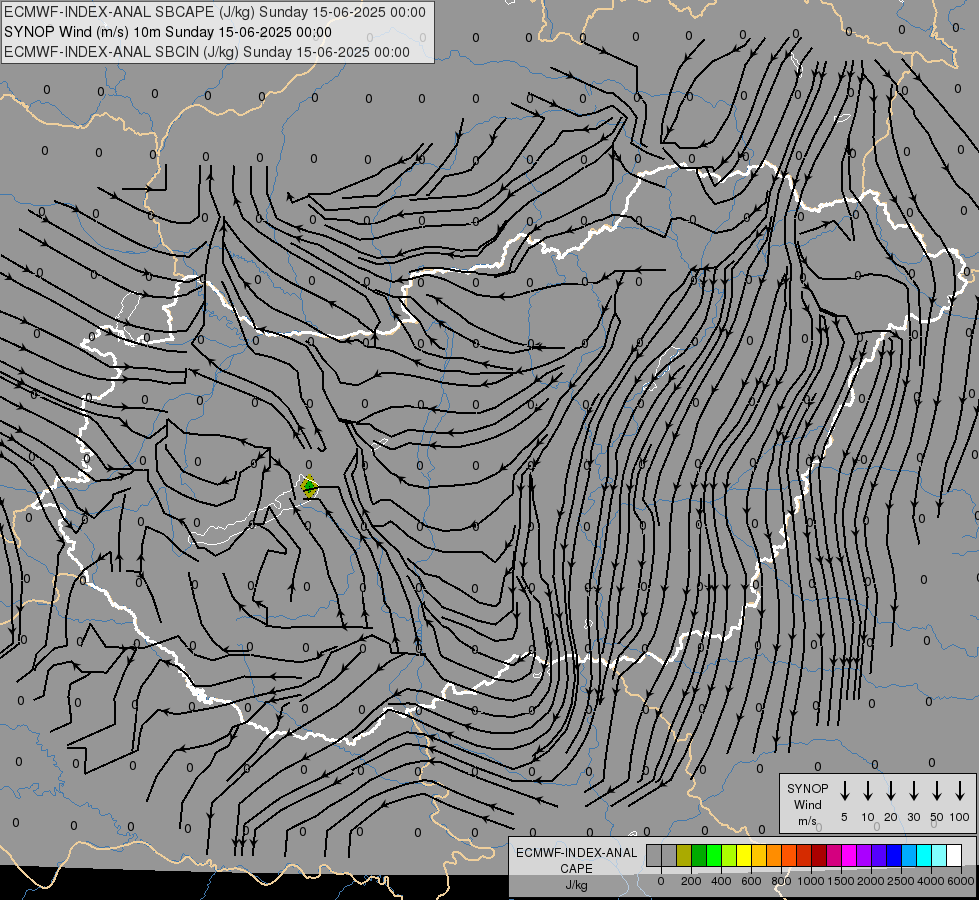Click the '30' wind speed label
This screenshot has height=900, width=979.
point(913,817)
